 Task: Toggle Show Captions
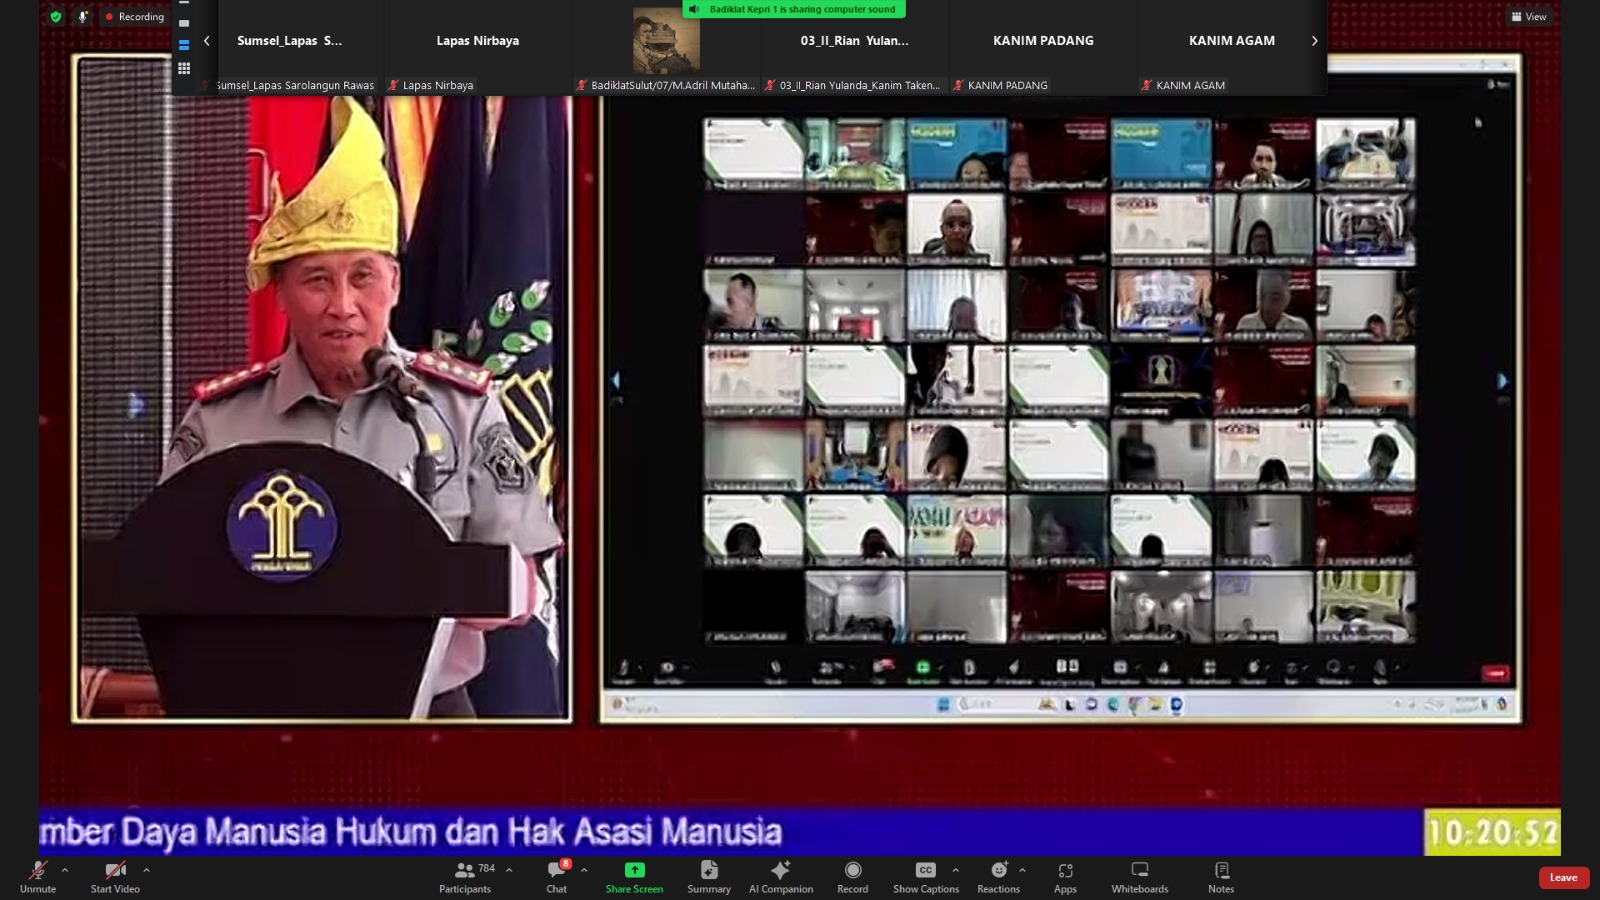tap(925, 876)
